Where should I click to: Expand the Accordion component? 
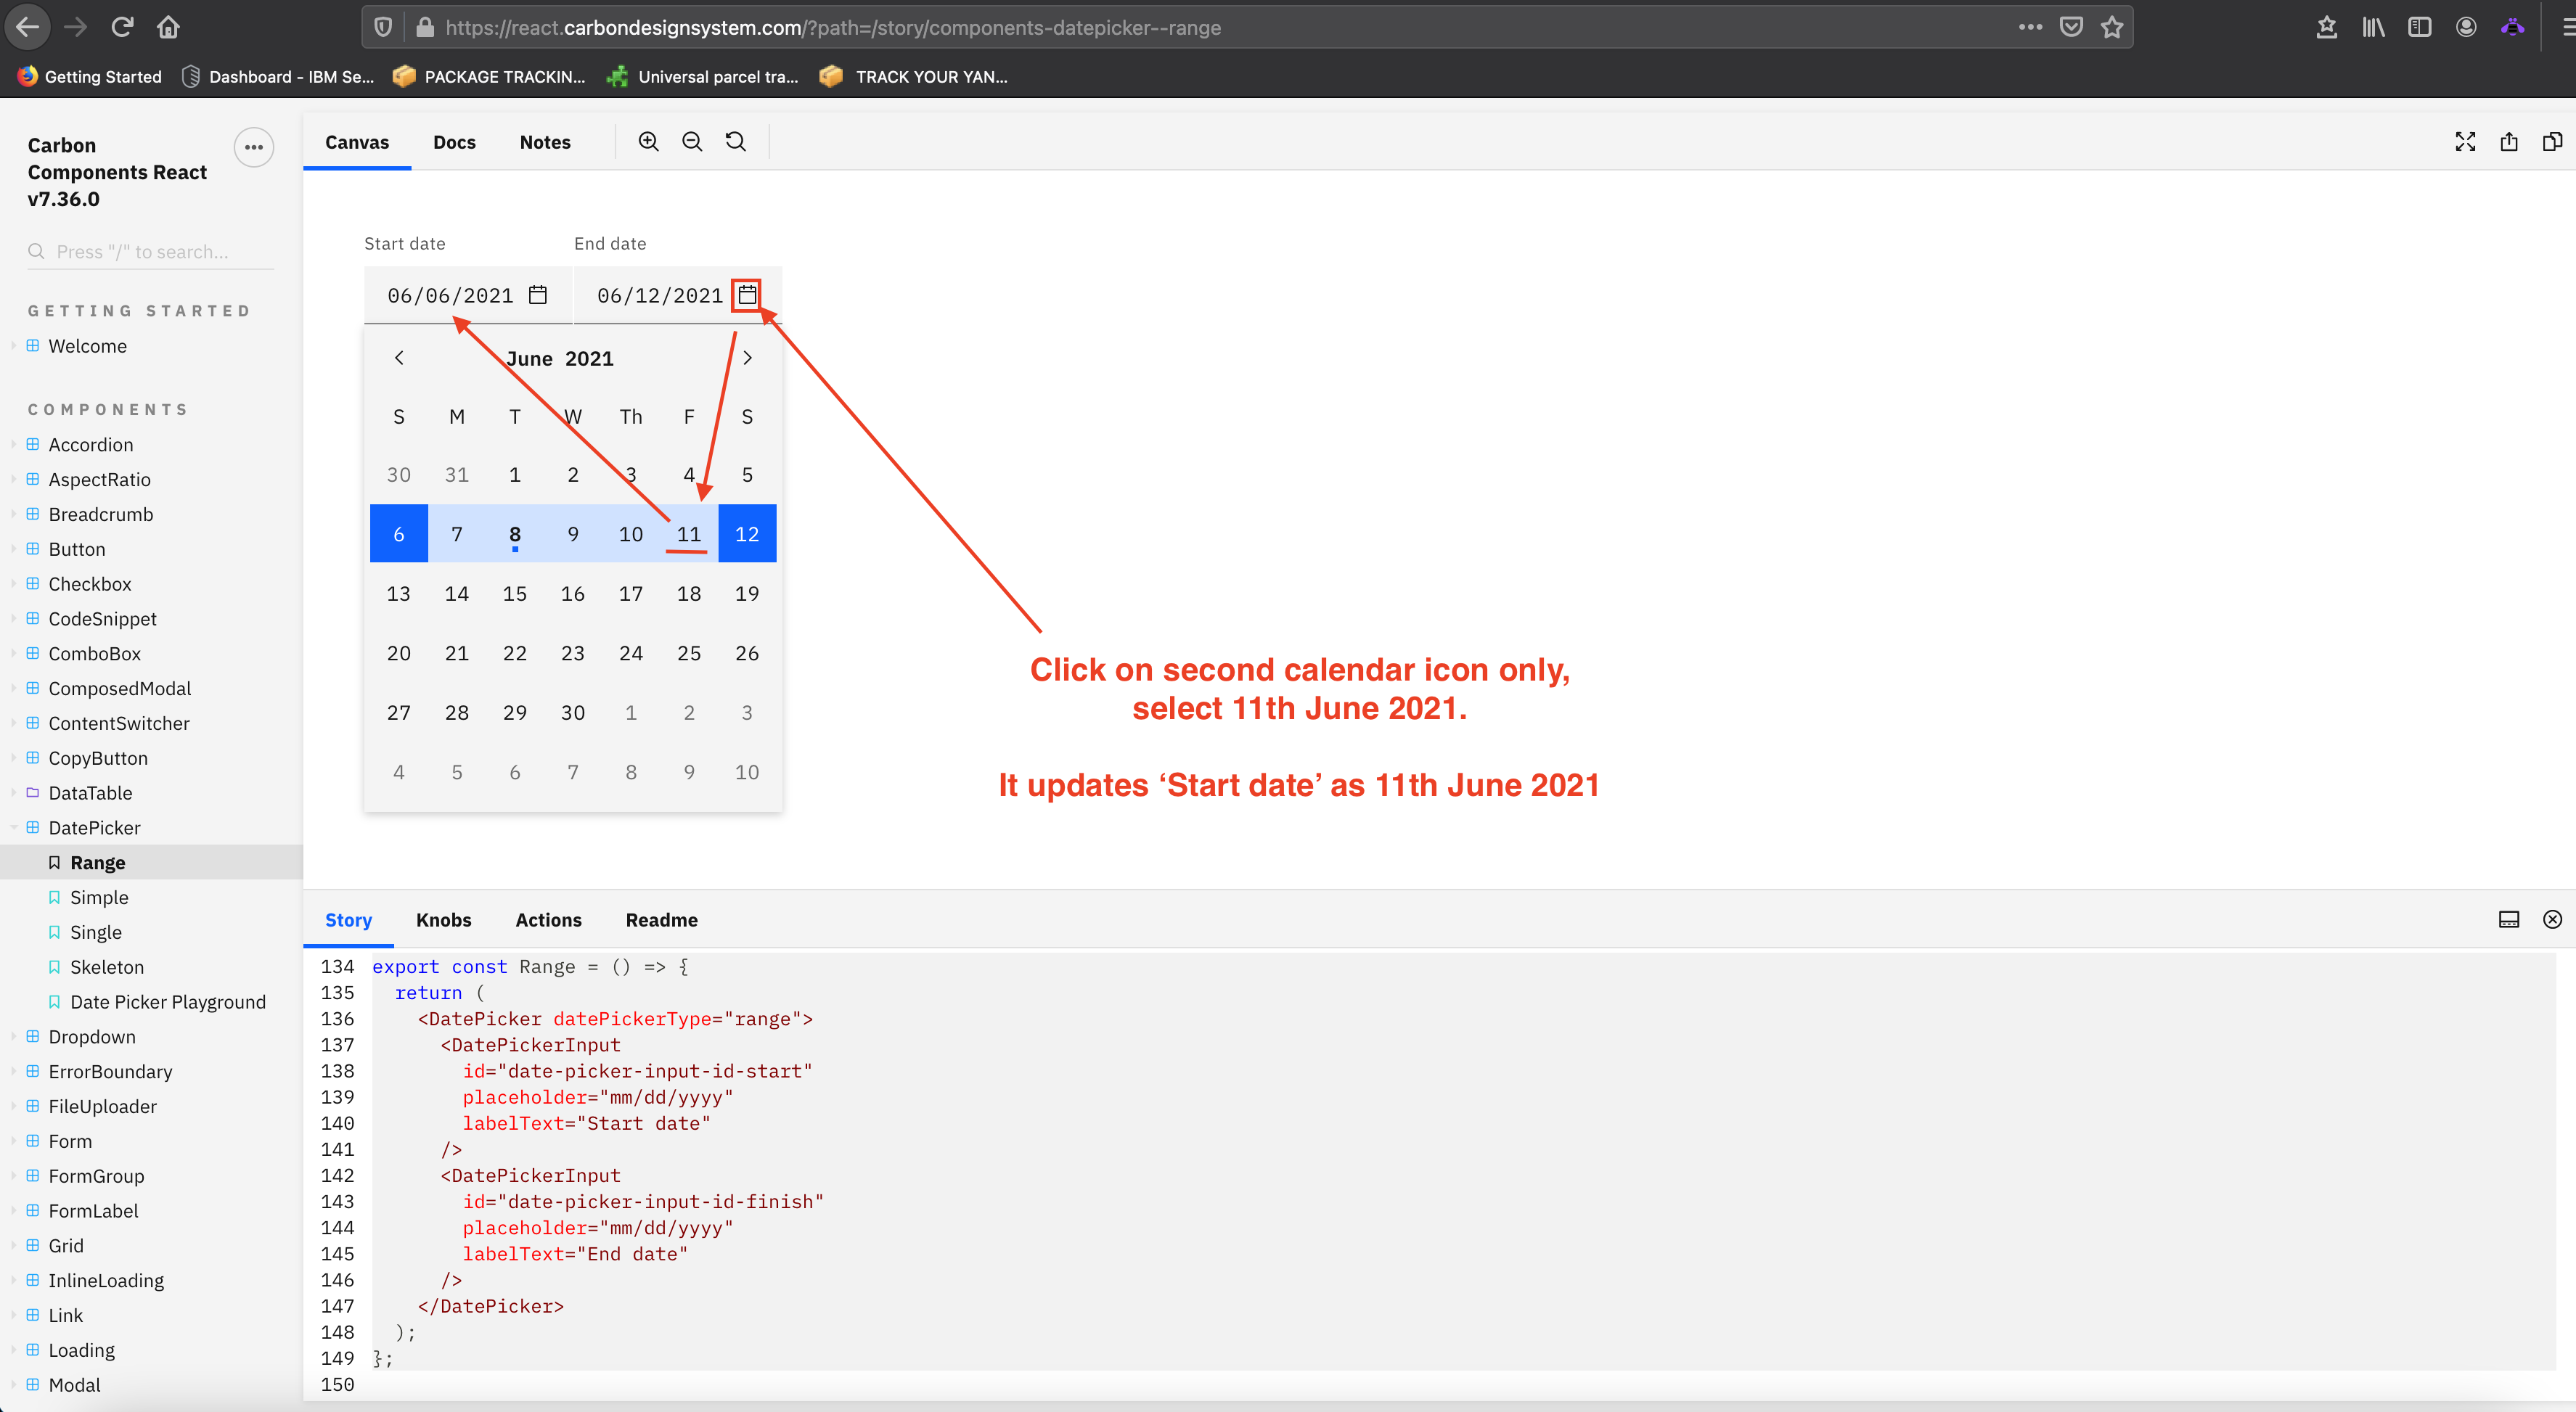pos(90,444)
